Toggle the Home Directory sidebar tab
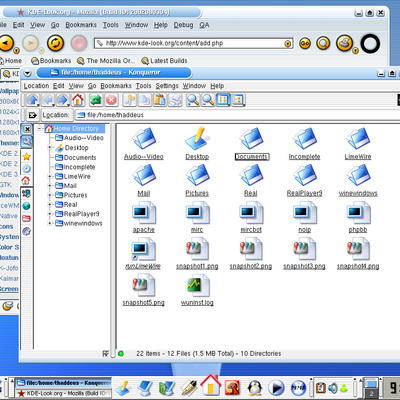The height and width of the screenshot is (400, 400). (26, 181)
